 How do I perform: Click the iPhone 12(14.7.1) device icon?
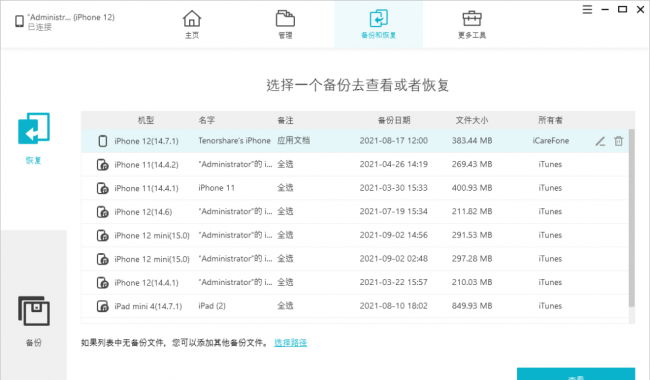coord(102,141)
